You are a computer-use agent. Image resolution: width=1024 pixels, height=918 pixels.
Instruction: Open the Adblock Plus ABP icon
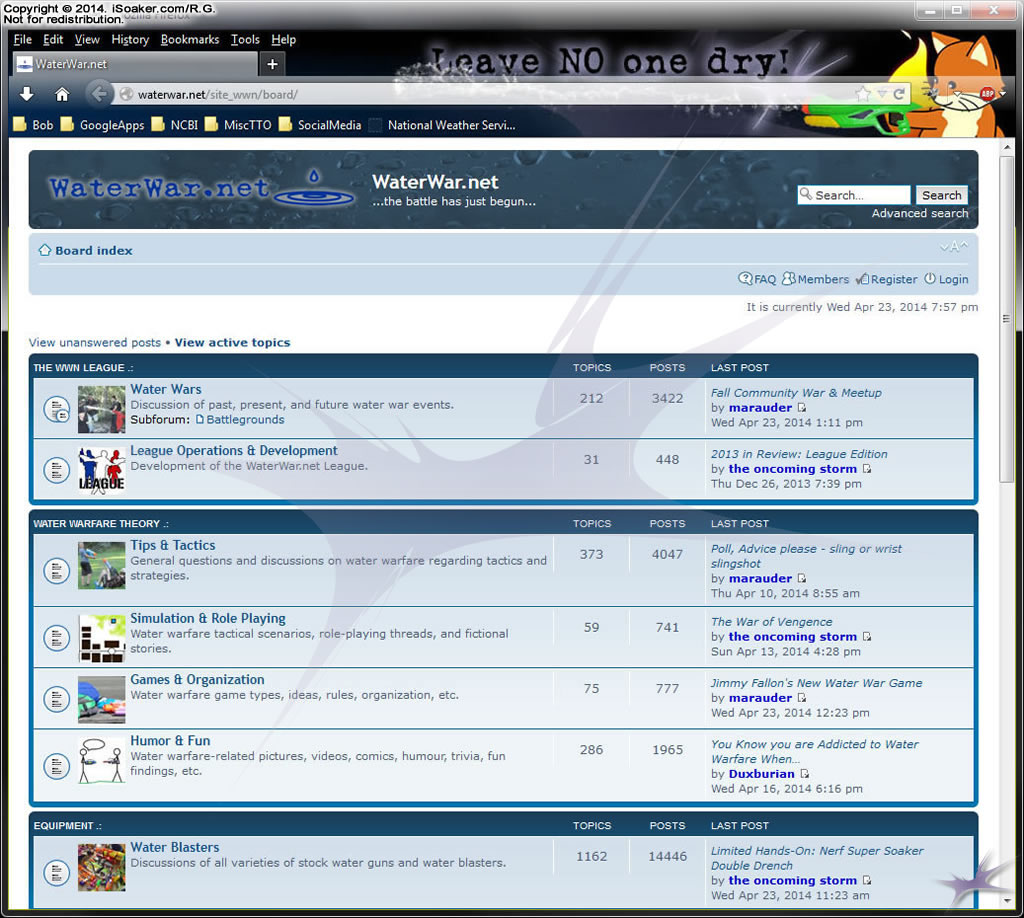click(987, 93)
